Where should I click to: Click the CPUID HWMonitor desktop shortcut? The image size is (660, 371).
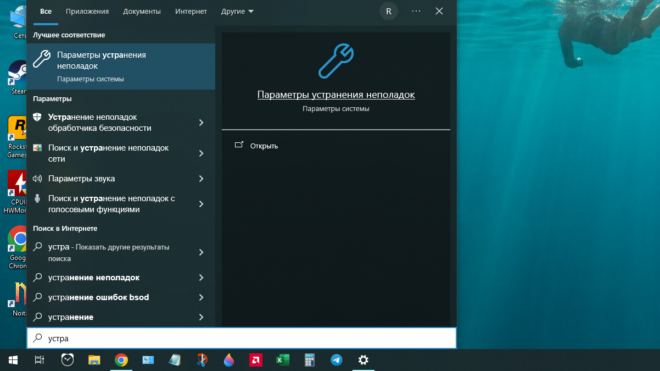pos(16,192)
